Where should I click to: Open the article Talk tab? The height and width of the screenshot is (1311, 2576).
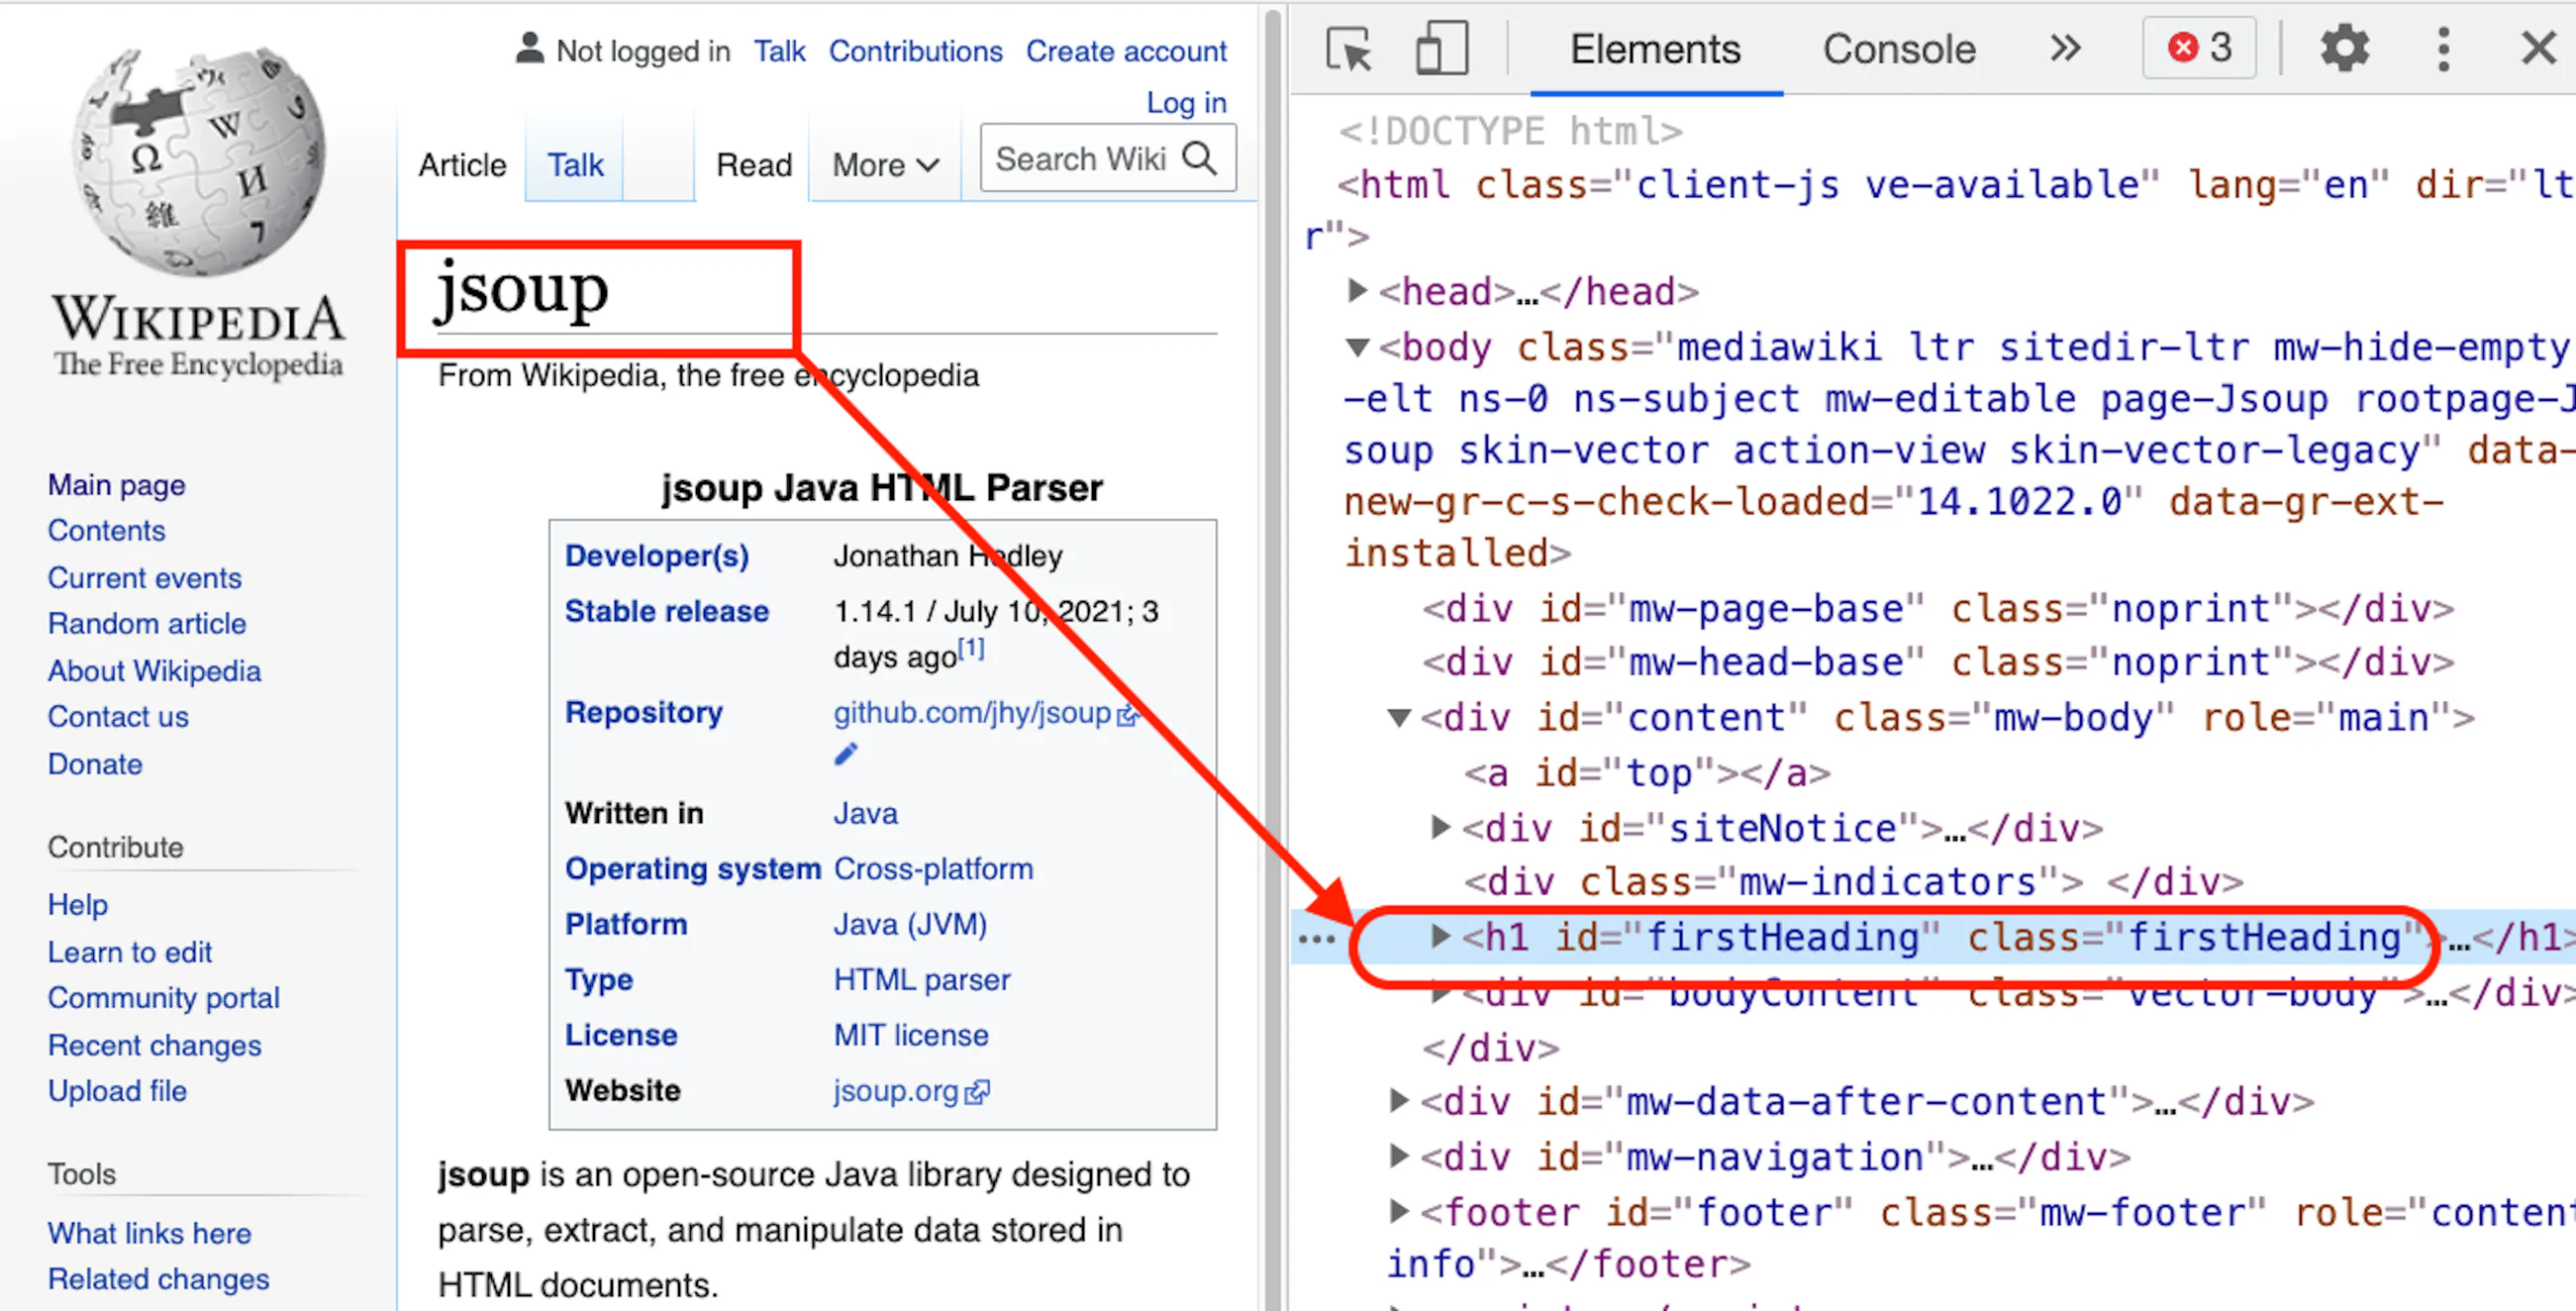[575, 165]
